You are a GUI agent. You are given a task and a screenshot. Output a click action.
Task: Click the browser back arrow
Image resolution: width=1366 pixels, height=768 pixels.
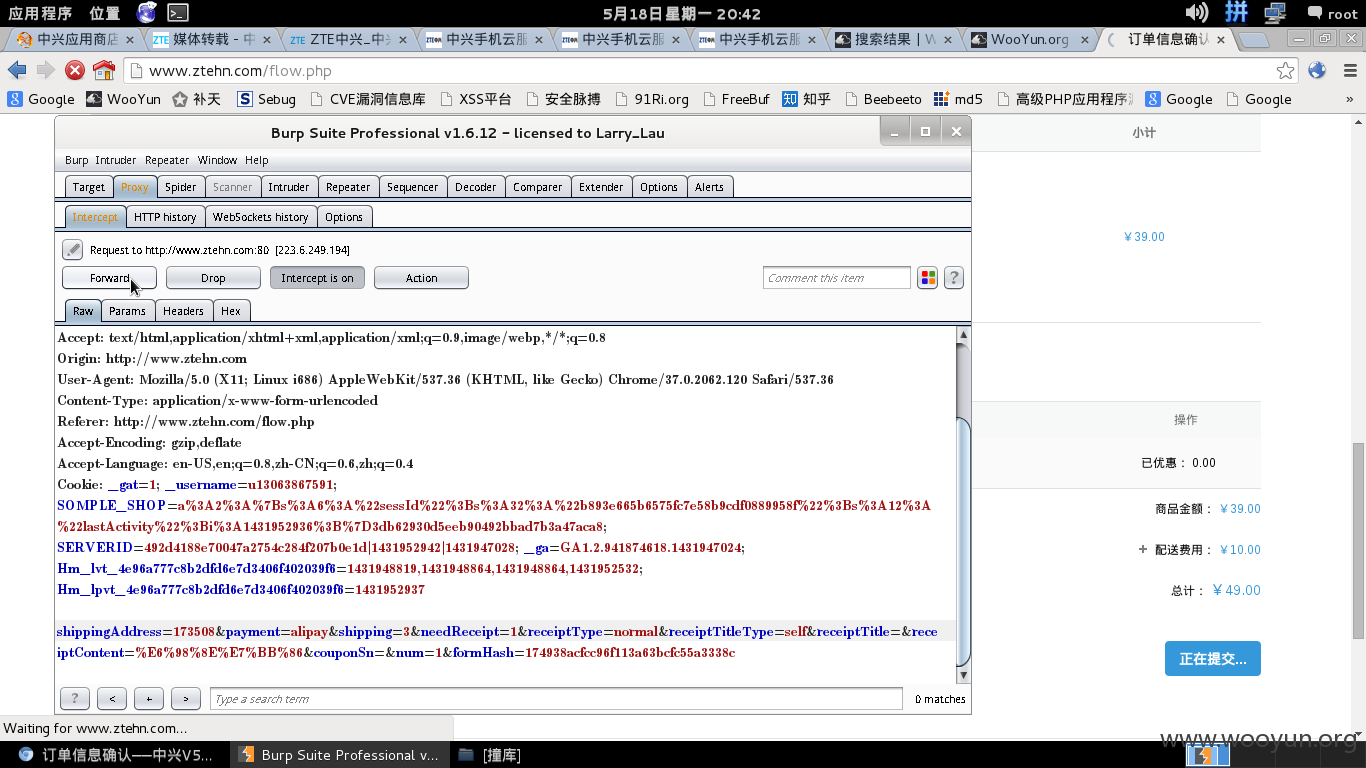pos(17,70)
